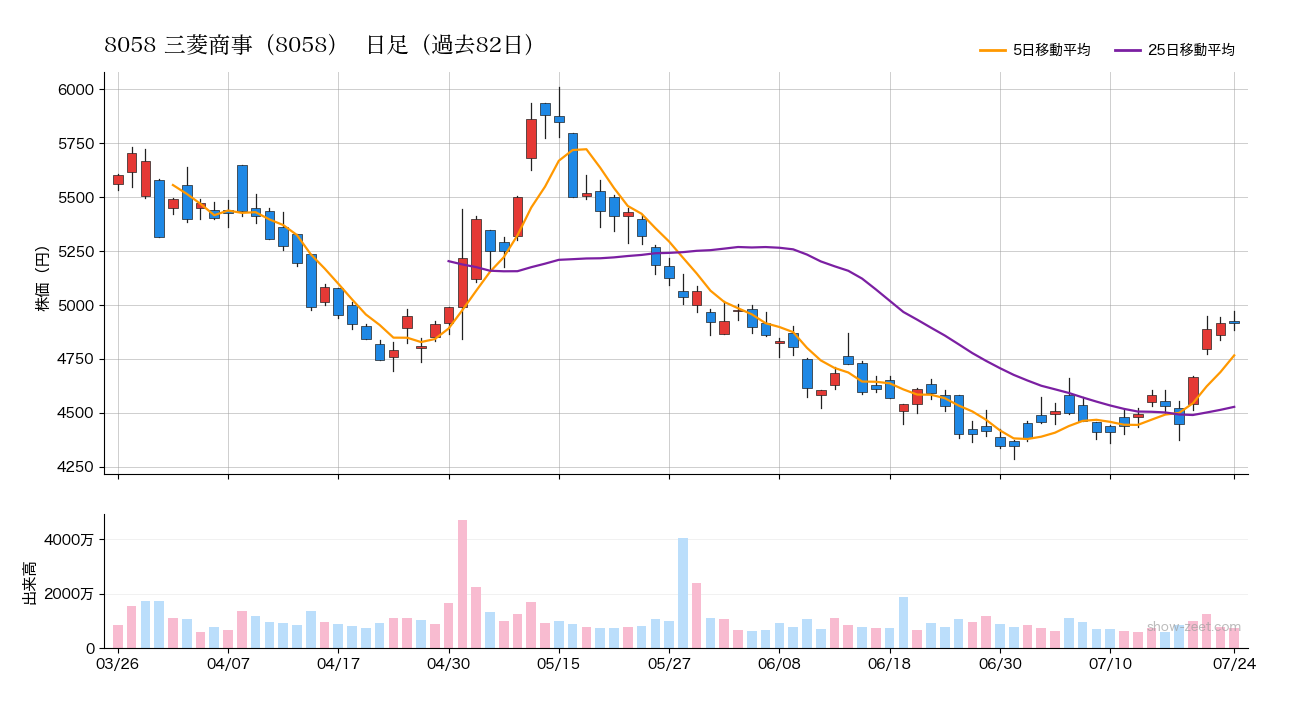This screenshot has height=720, width=1300.
Task: Select the 5750 price tick label
Action: [76, 144]
